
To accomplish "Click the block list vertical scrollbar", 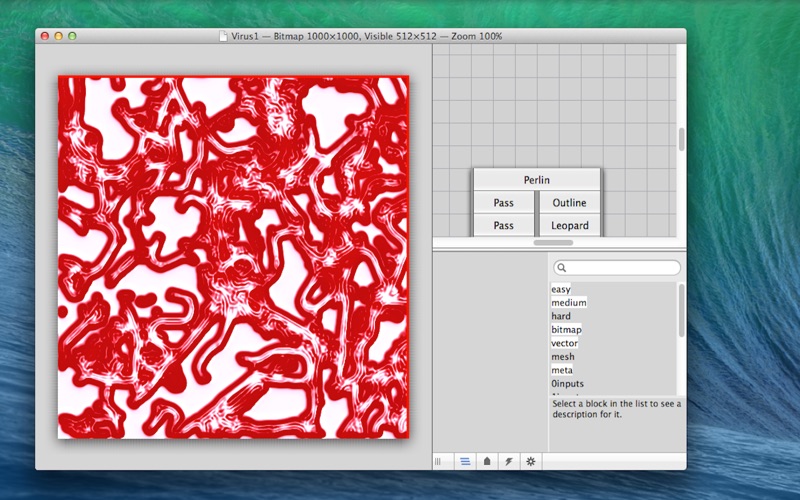I will pos(682,310).
